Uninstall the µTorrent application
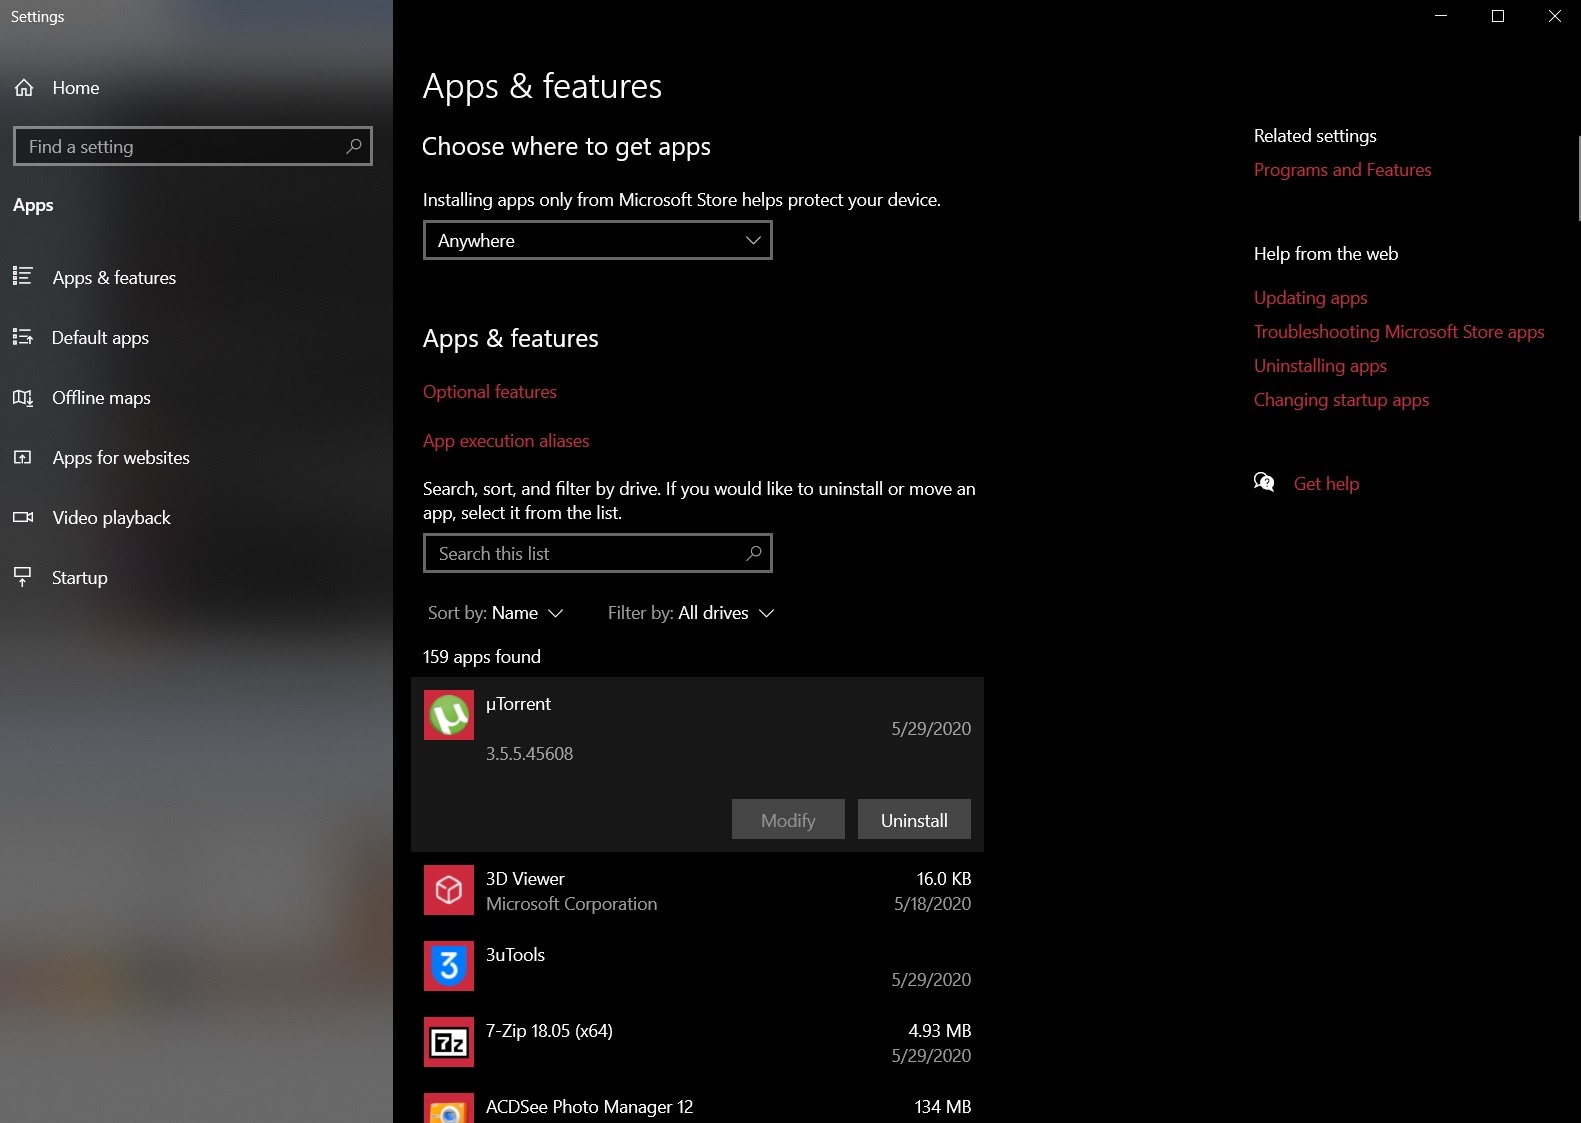 (914, 820)
